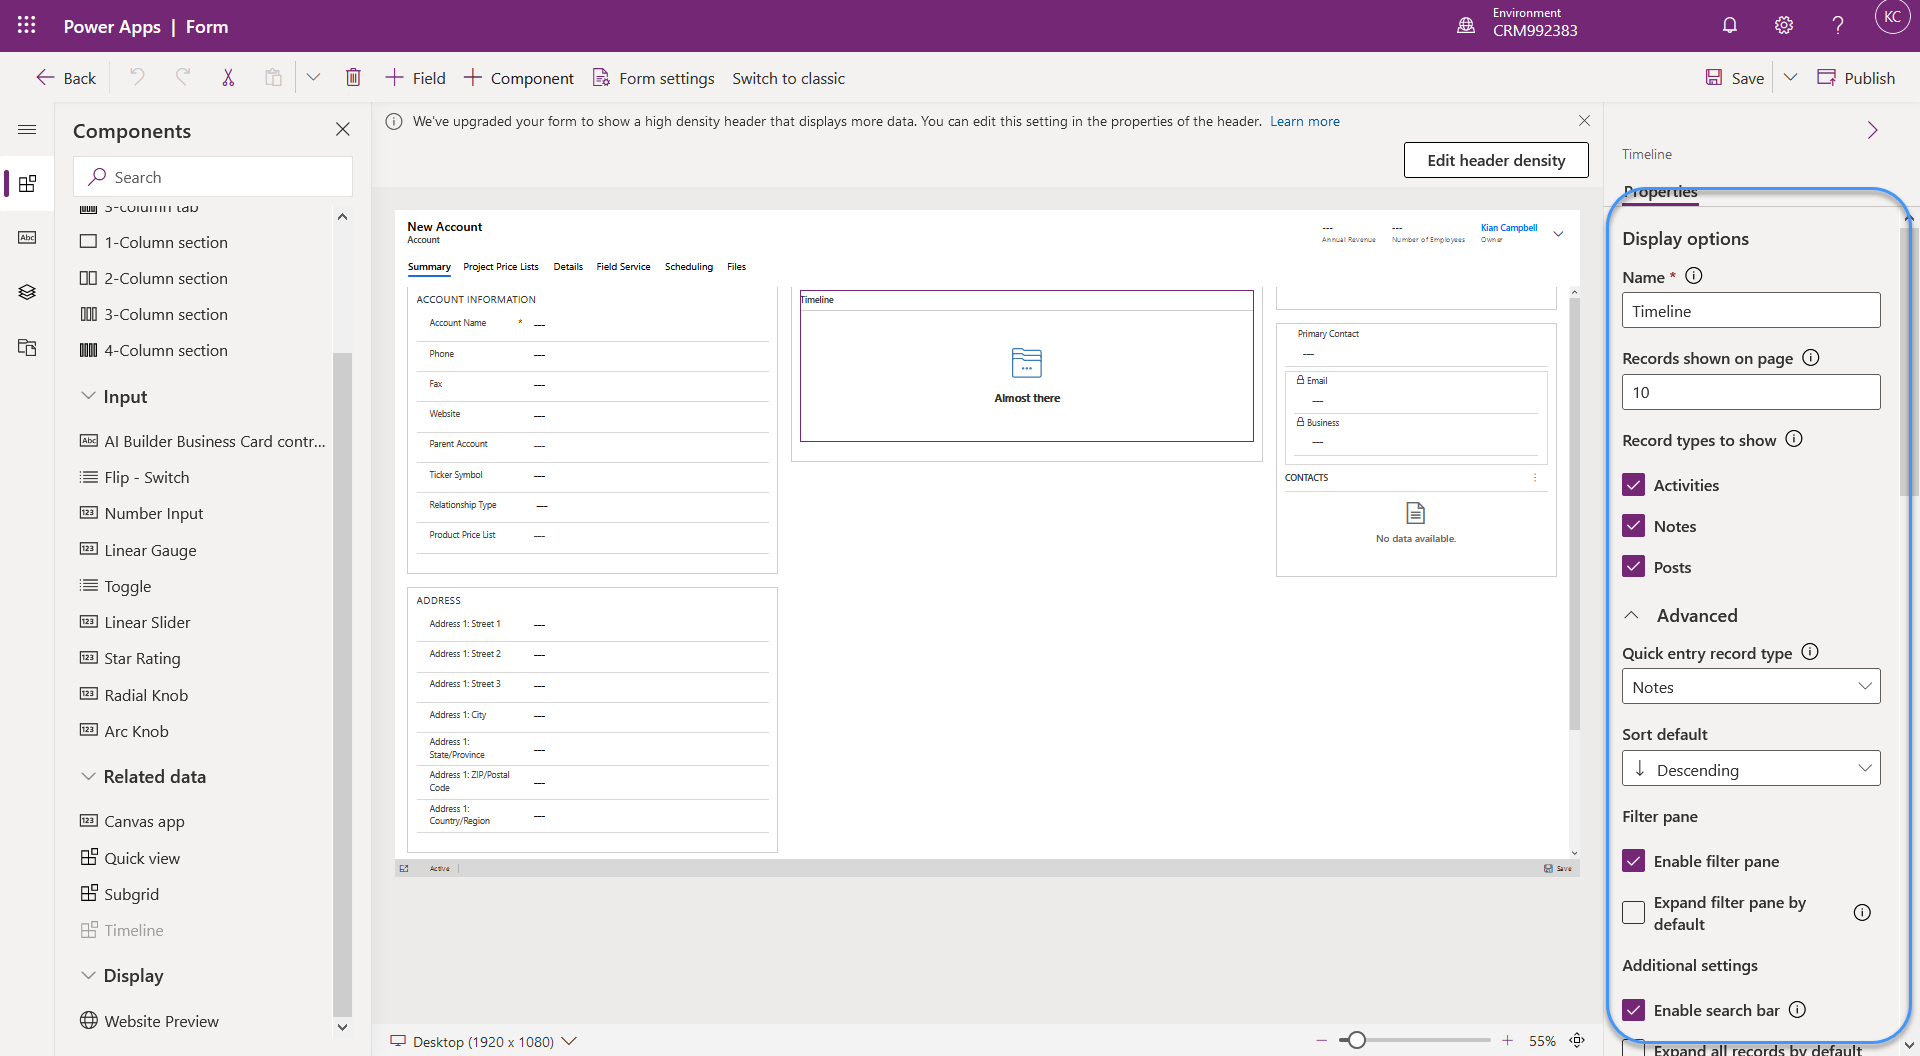Collapse the Input components group
Screen dimensions: 1920x1056
pyautogui.click(x=88, y=397)
